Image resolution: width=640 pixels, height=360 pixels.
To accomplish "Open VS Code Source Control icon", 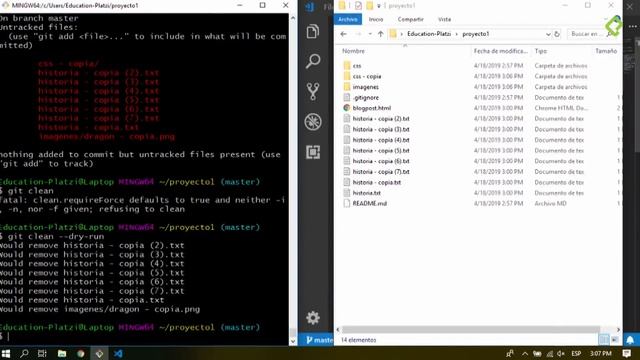I will point(313,91).
